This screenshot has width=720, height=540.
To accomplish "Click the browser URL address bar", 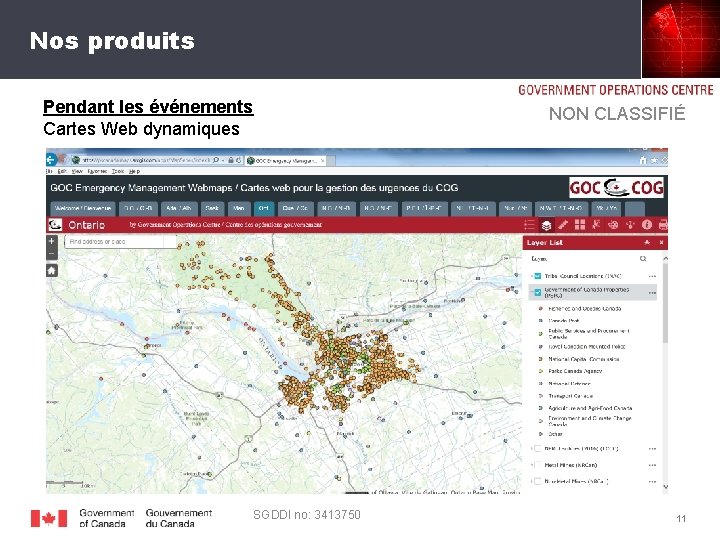I will click(x=146, y=160).
